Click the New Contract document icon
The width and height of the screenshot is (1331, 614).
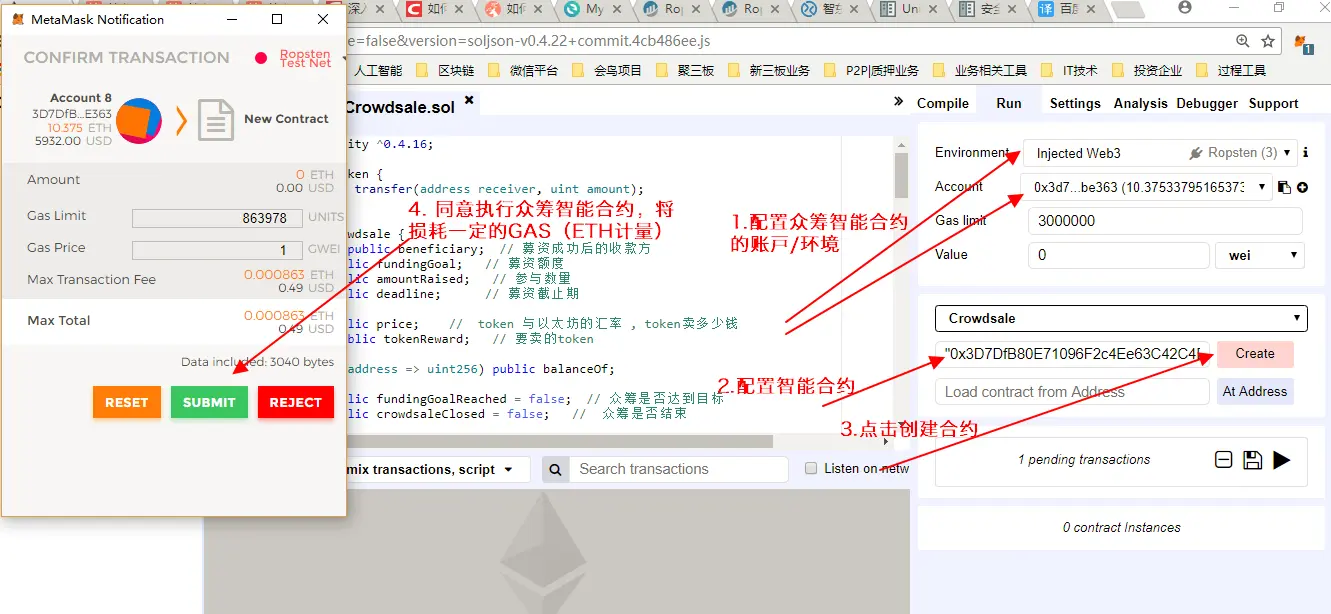click(x=215, y=120)
